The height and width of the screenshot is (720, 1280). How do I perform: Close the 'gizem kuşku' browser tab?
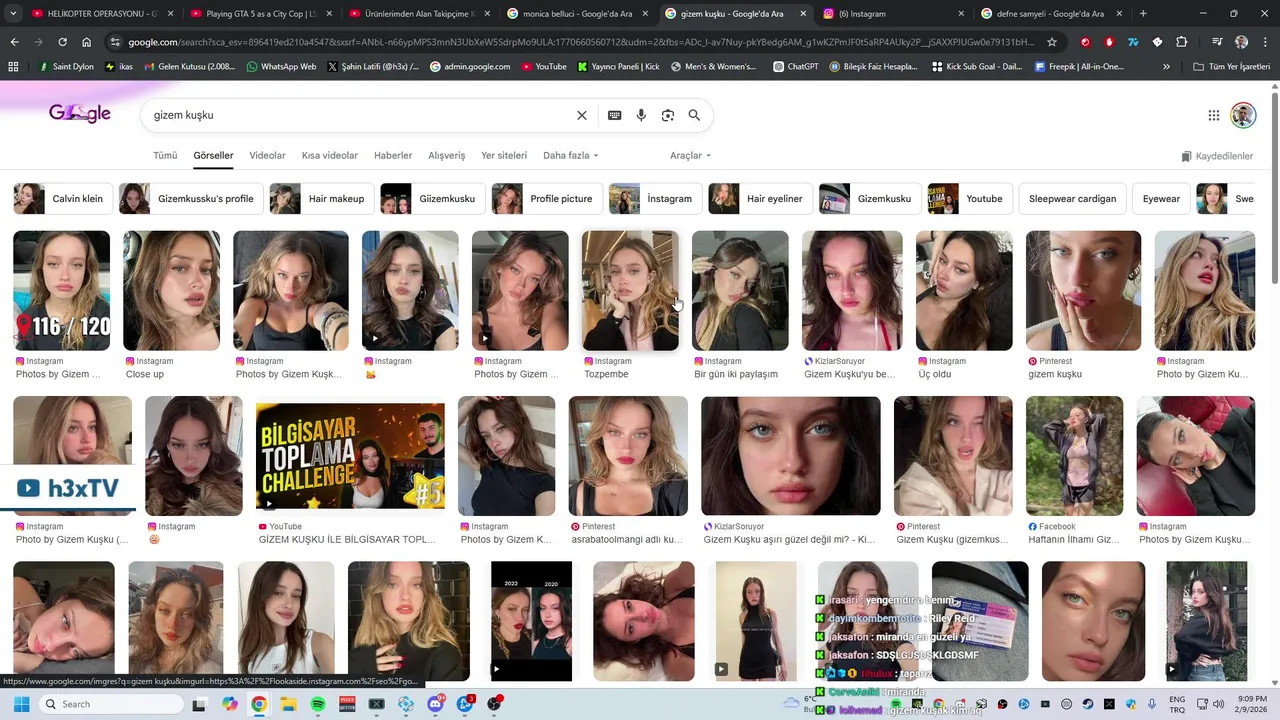802,14
